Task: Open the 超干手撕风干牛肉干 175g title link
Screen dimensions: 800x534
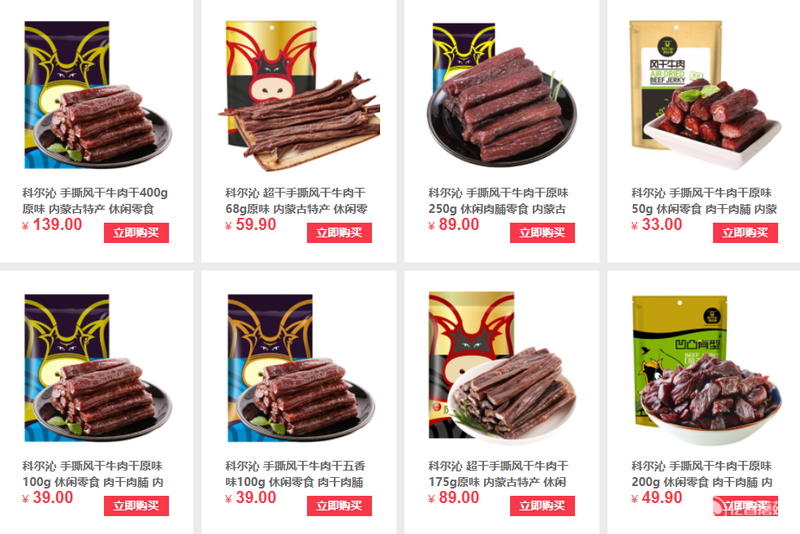Action: coord(498,474)
